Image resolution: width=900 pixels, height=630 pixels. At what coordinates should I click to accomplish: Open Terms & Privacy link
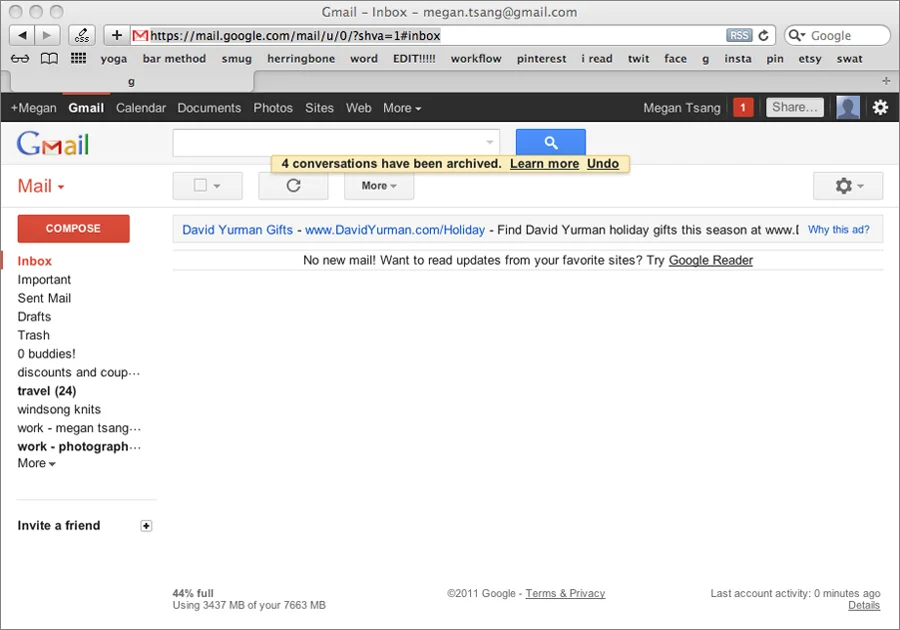tap(565, 593)
